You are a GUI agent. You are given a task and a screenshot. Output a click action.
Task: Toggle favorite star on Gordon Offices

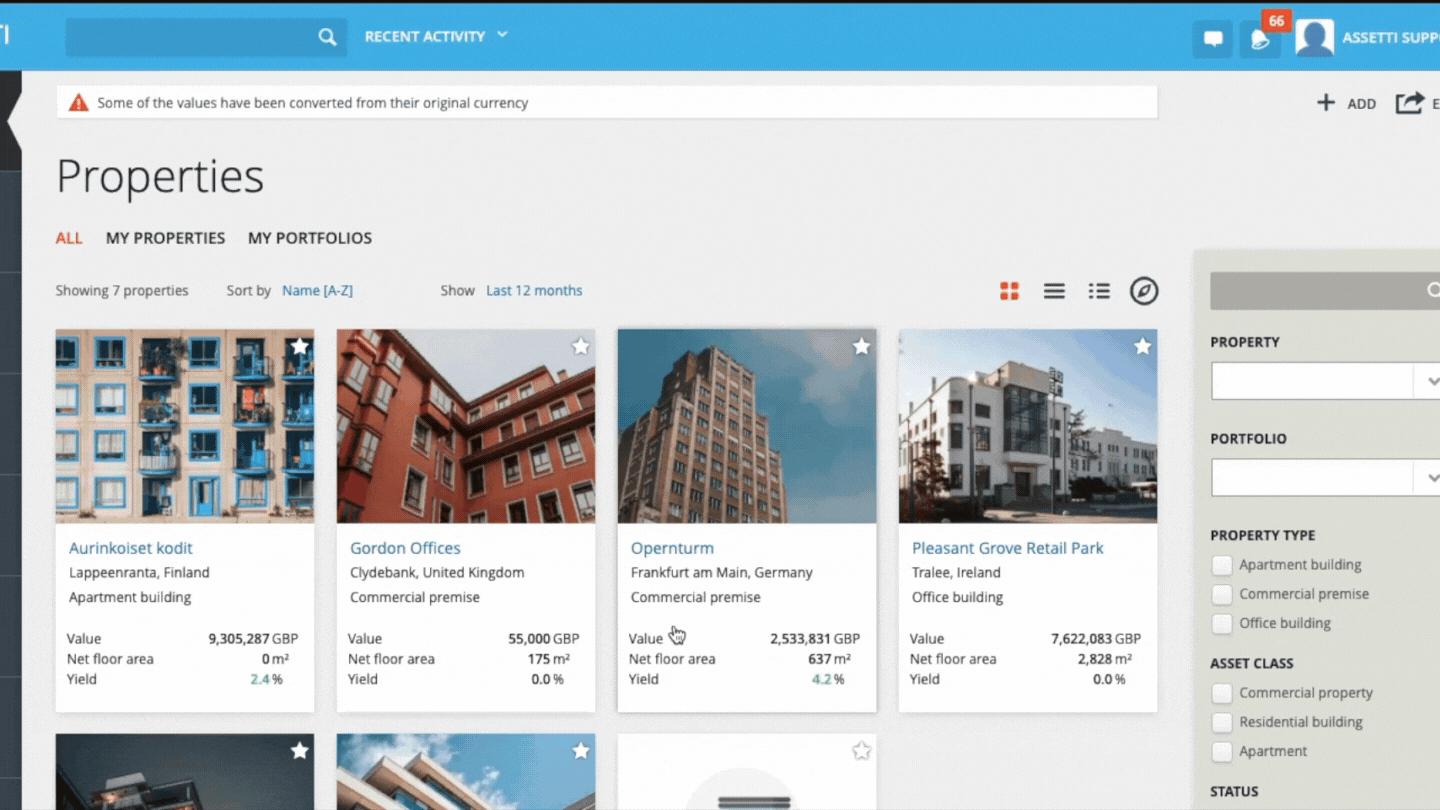click(580, 346)
